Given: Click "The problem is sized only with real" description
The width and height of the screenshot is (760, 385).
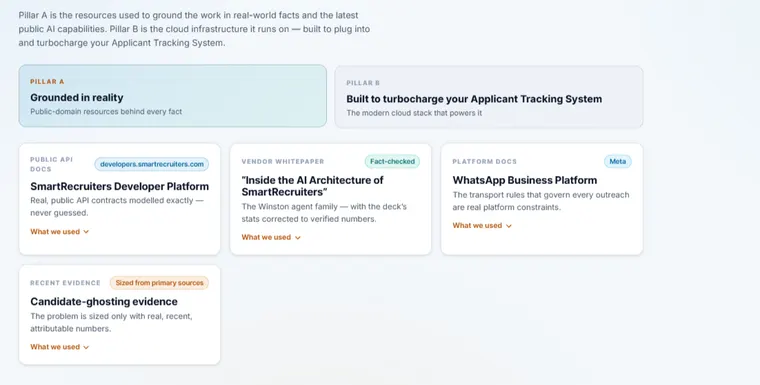Looking at the screenshot, I should pyautogui.click(x=111, y=322).
